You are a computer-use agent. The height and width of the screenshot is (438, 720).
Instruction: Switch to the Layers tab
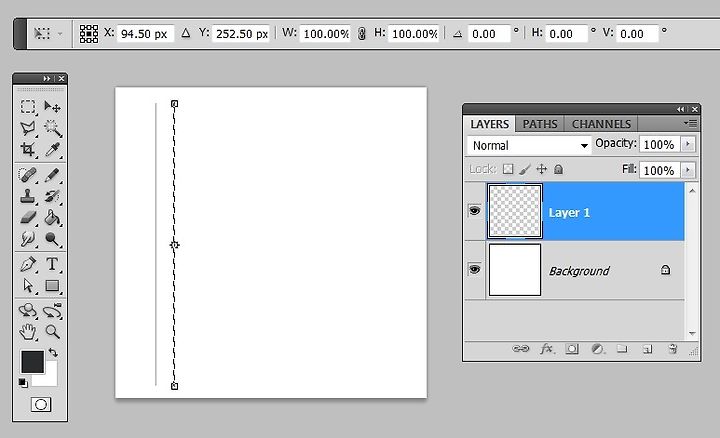(490, 124)
